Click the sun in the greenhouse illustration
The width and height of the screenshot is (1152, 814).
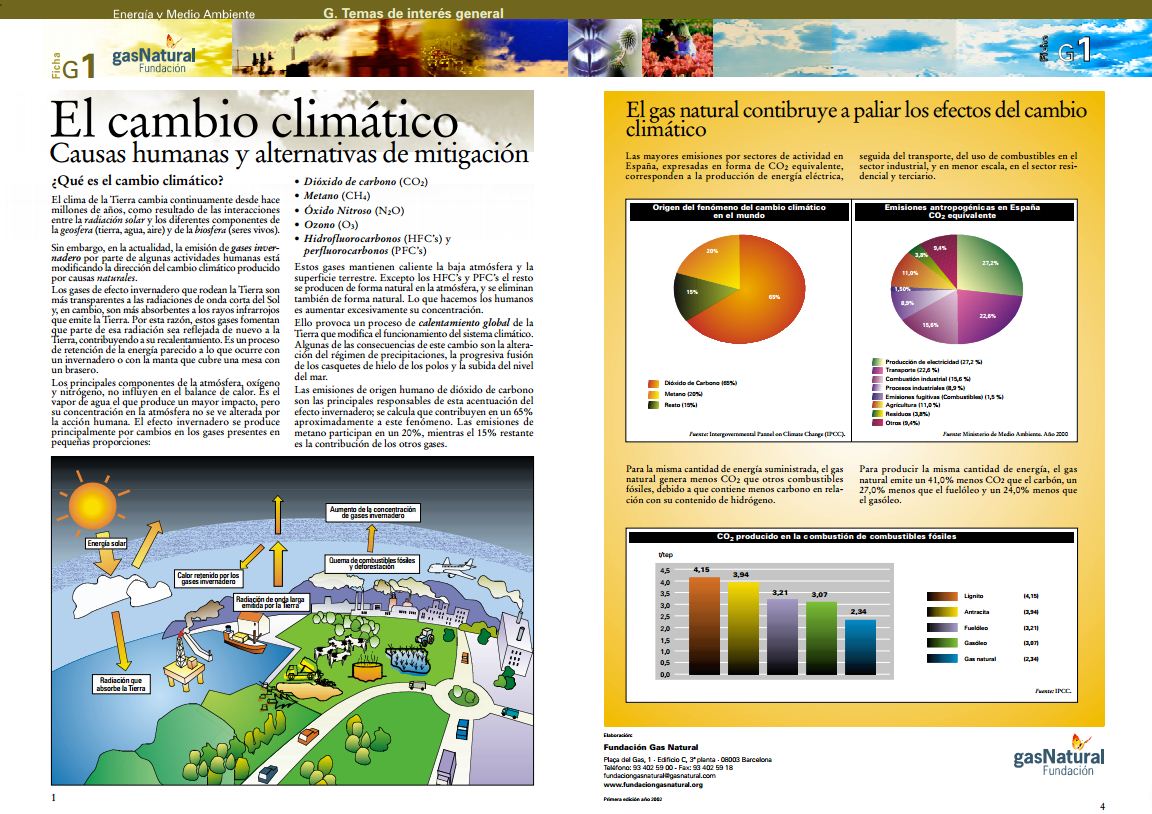click(x=93, y=506)
